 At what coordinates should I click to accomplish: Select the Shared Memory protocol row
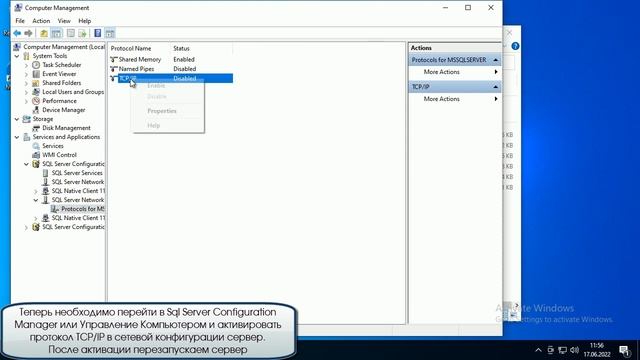click(x=171, y=60)
